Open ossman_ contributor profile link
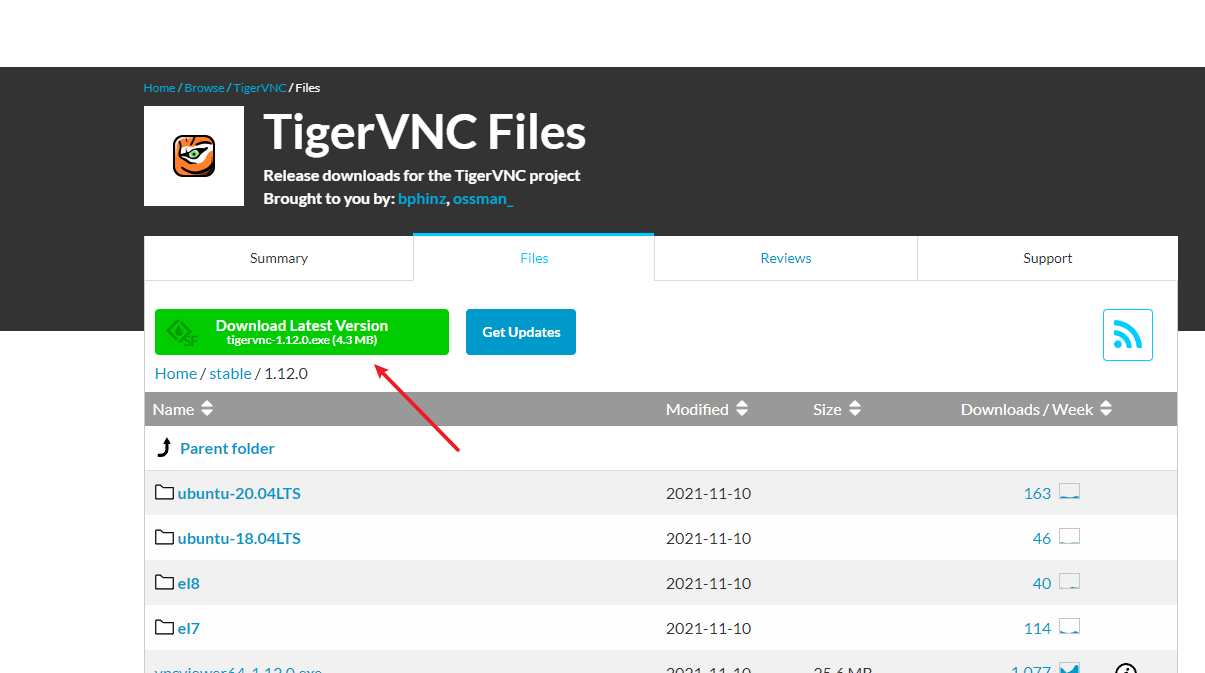Image resolution: width=1205 pixels, height=673 pixels. pyautogui.click(x=483, y=199)
